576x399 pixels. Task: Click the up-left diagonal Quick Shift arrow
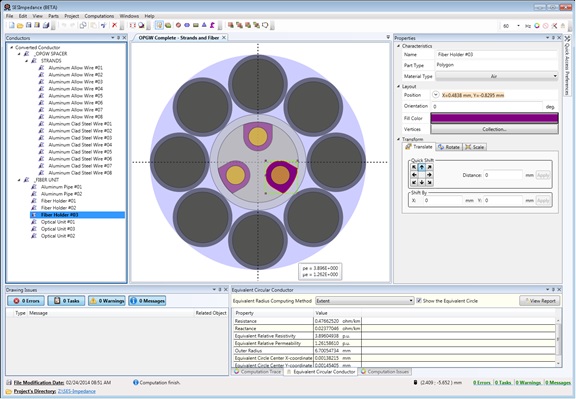click(x=414, y=167)
